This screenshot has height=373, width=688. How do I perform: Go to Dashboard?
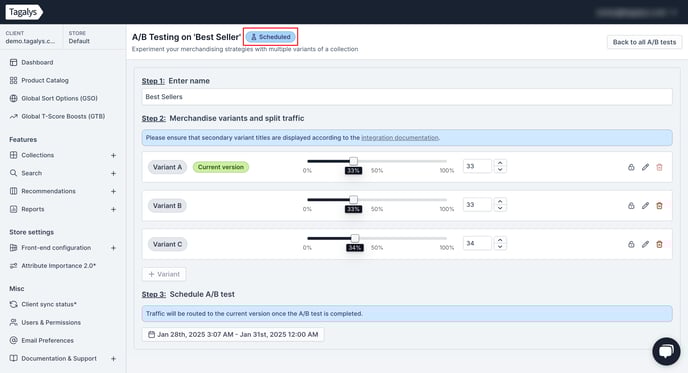(37, 62)
